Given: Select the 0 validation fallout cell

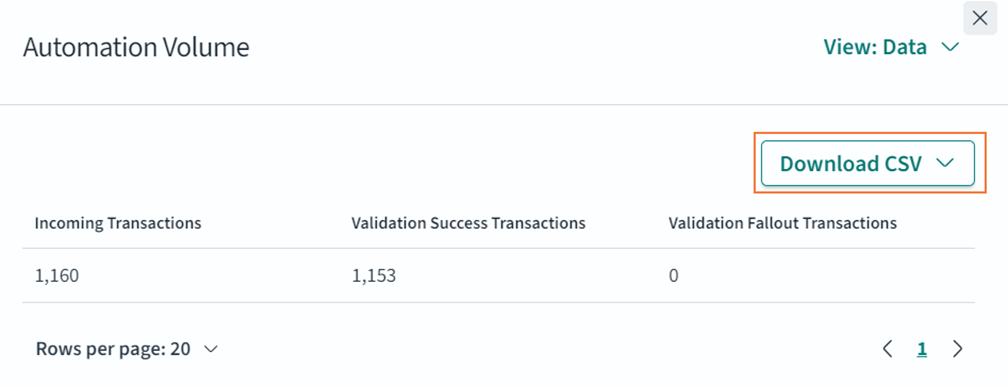Looking at the screenshot, I should [x=674, y=276].
